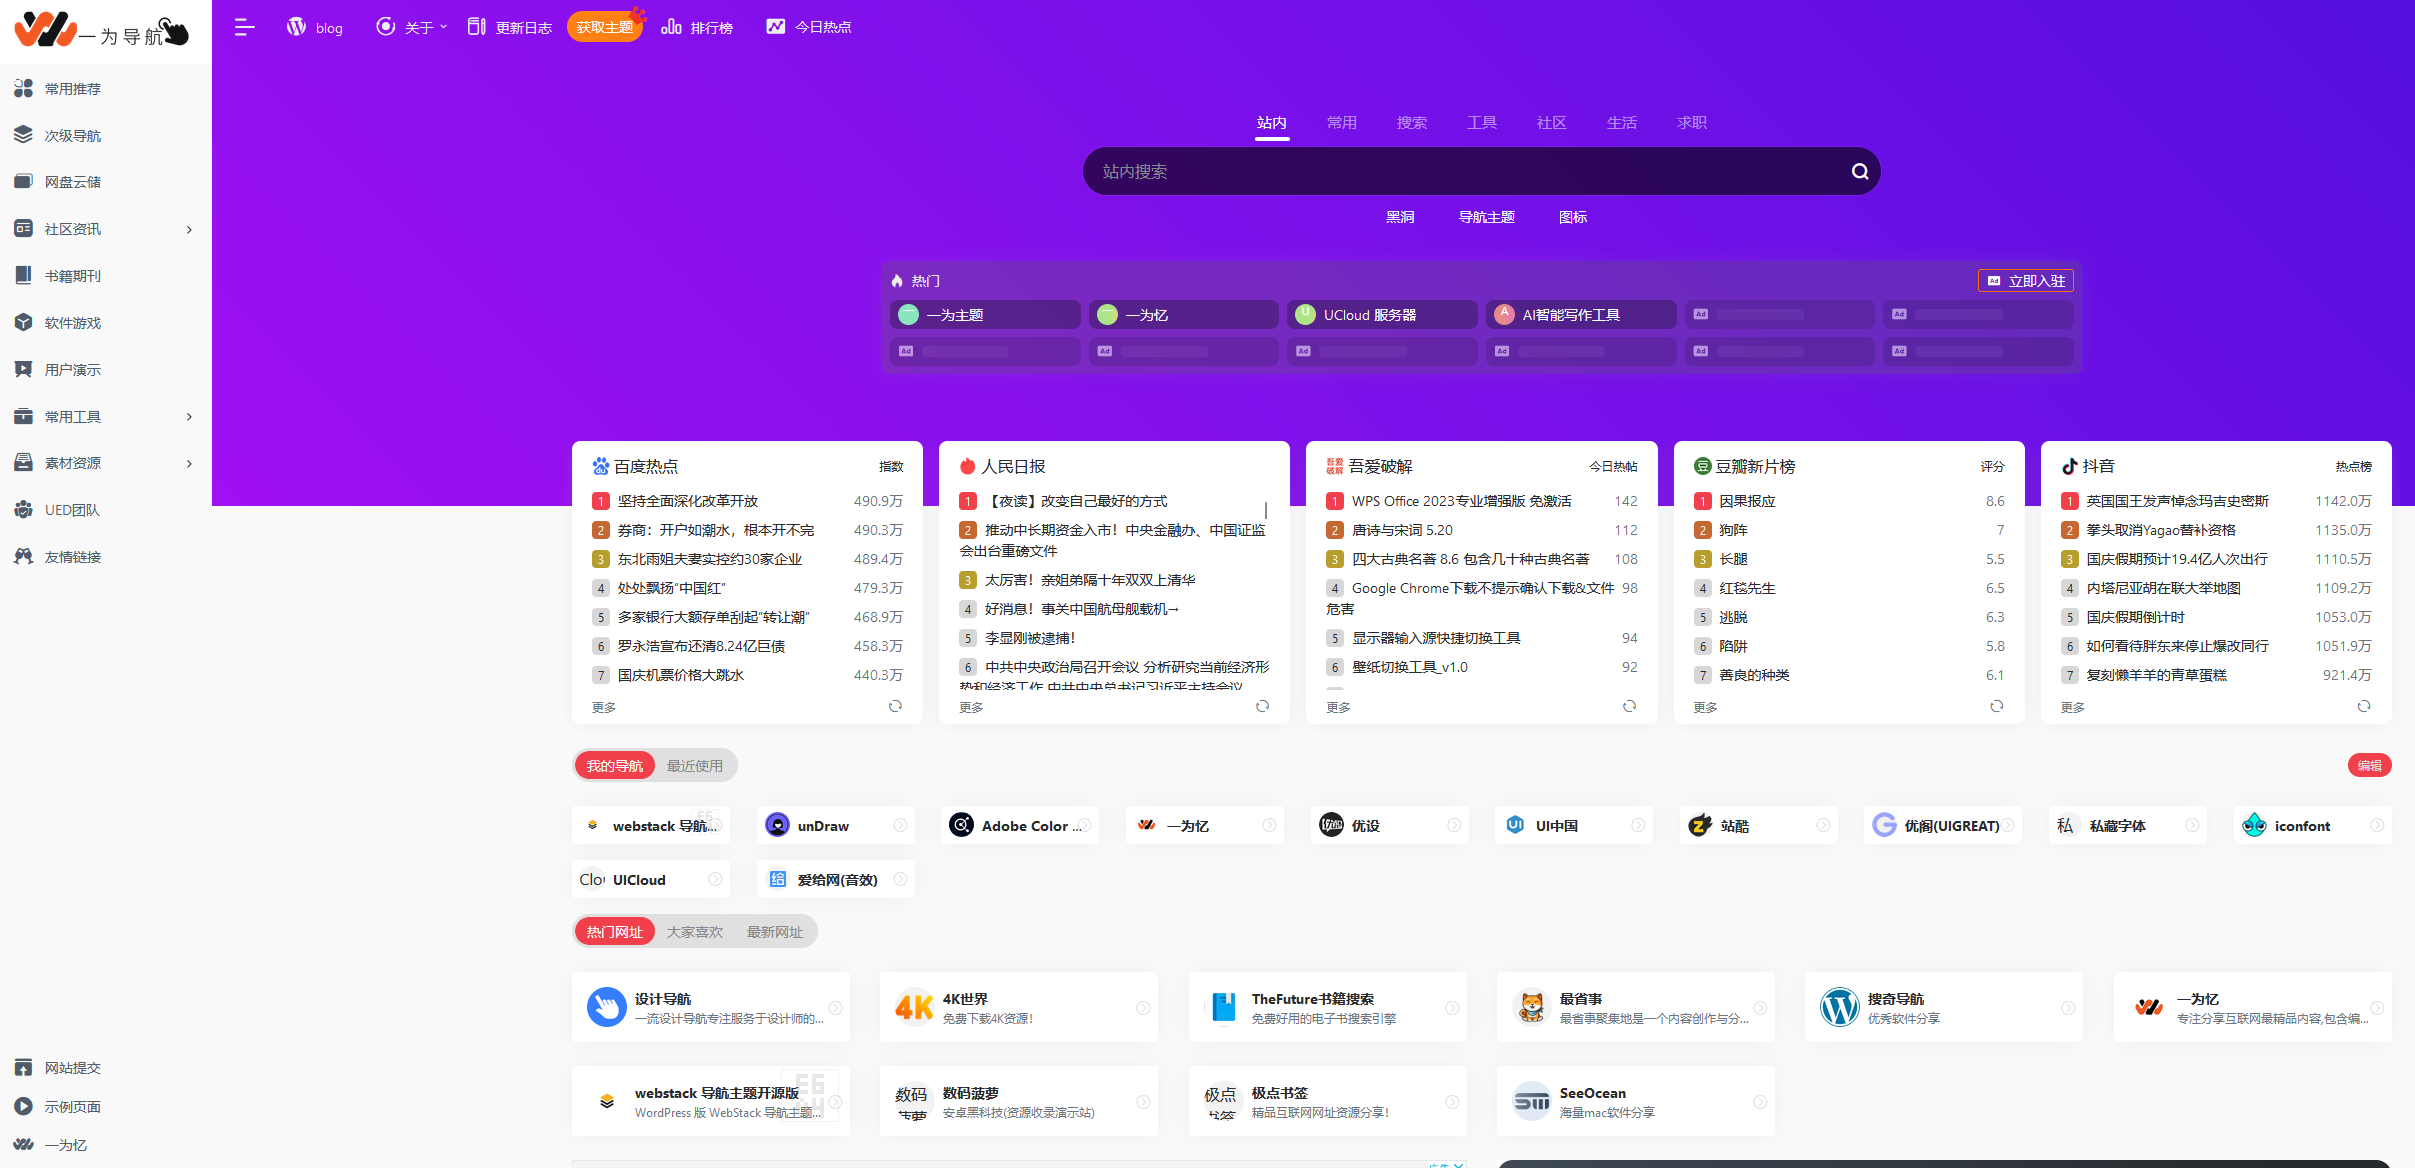The height and width of the screenshot is (1168, 2415).
Task: Click the hamburger sidebar collapse icon
Action: [x=244, y=28]
